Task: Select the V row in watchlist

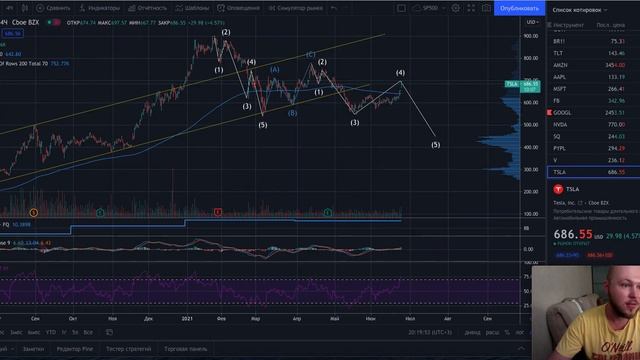Action: (593, 160)
